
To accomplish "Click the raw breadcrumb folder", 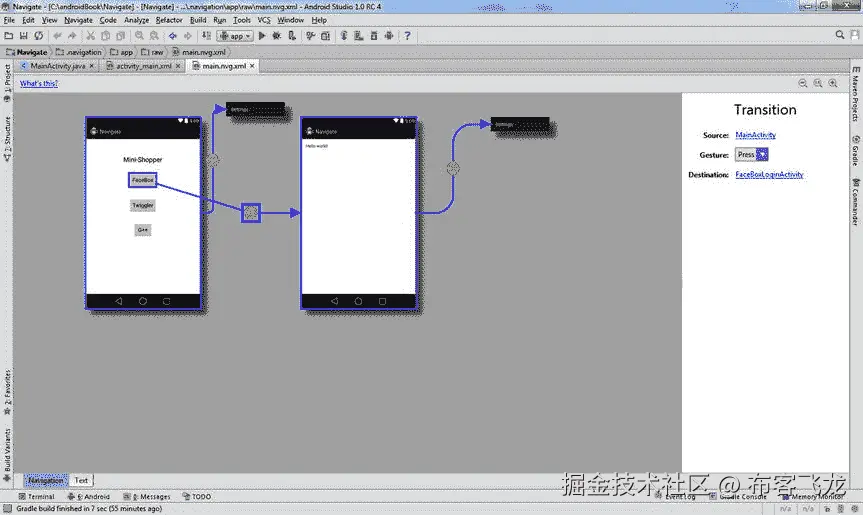I will 152,52.
